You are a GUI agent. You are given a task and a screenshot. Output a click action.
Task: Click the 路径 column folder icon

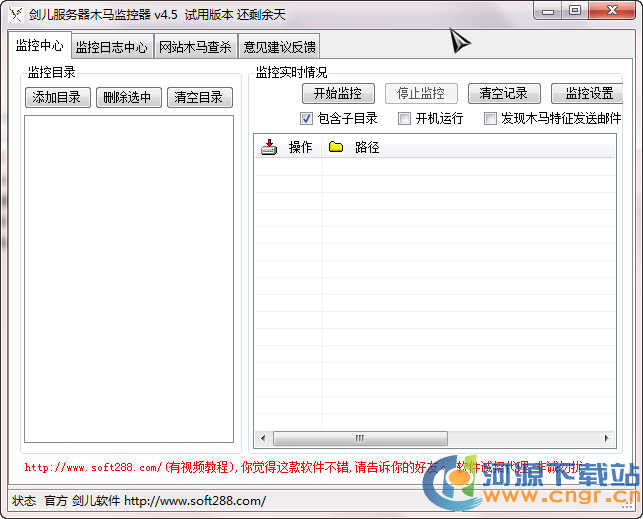(x=336, y=147)
